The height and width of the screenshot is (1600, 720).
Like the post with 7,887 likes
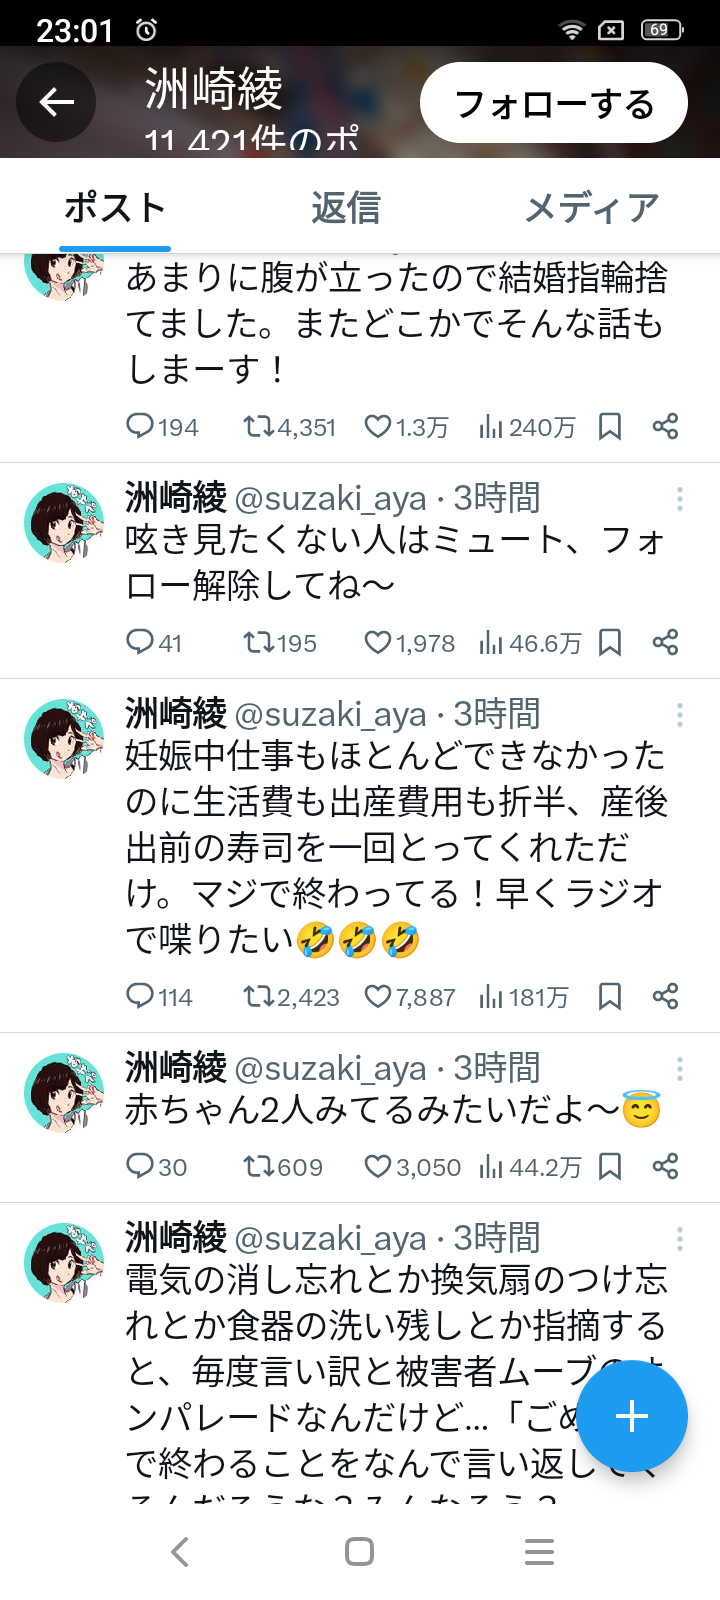point(377,996)
